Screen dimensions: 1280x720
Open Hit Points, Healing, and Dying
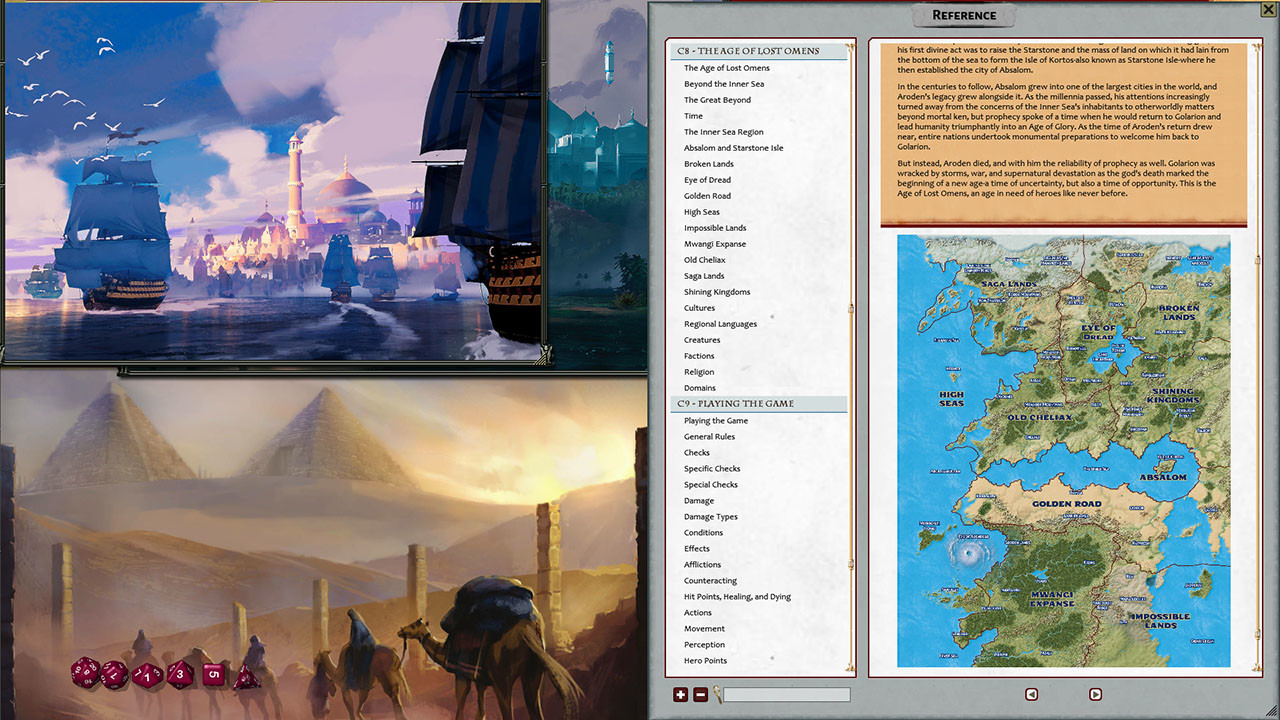pos(737,597)
